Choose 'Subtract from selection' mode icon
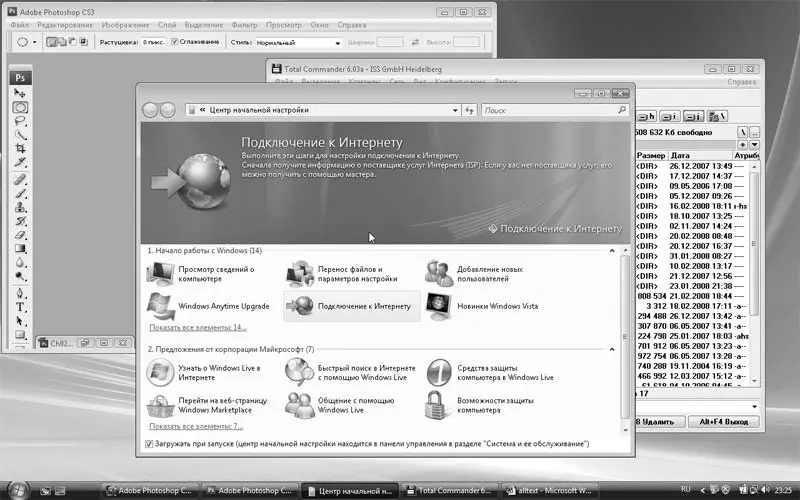 pyautogui.click(x=72, y=42)
